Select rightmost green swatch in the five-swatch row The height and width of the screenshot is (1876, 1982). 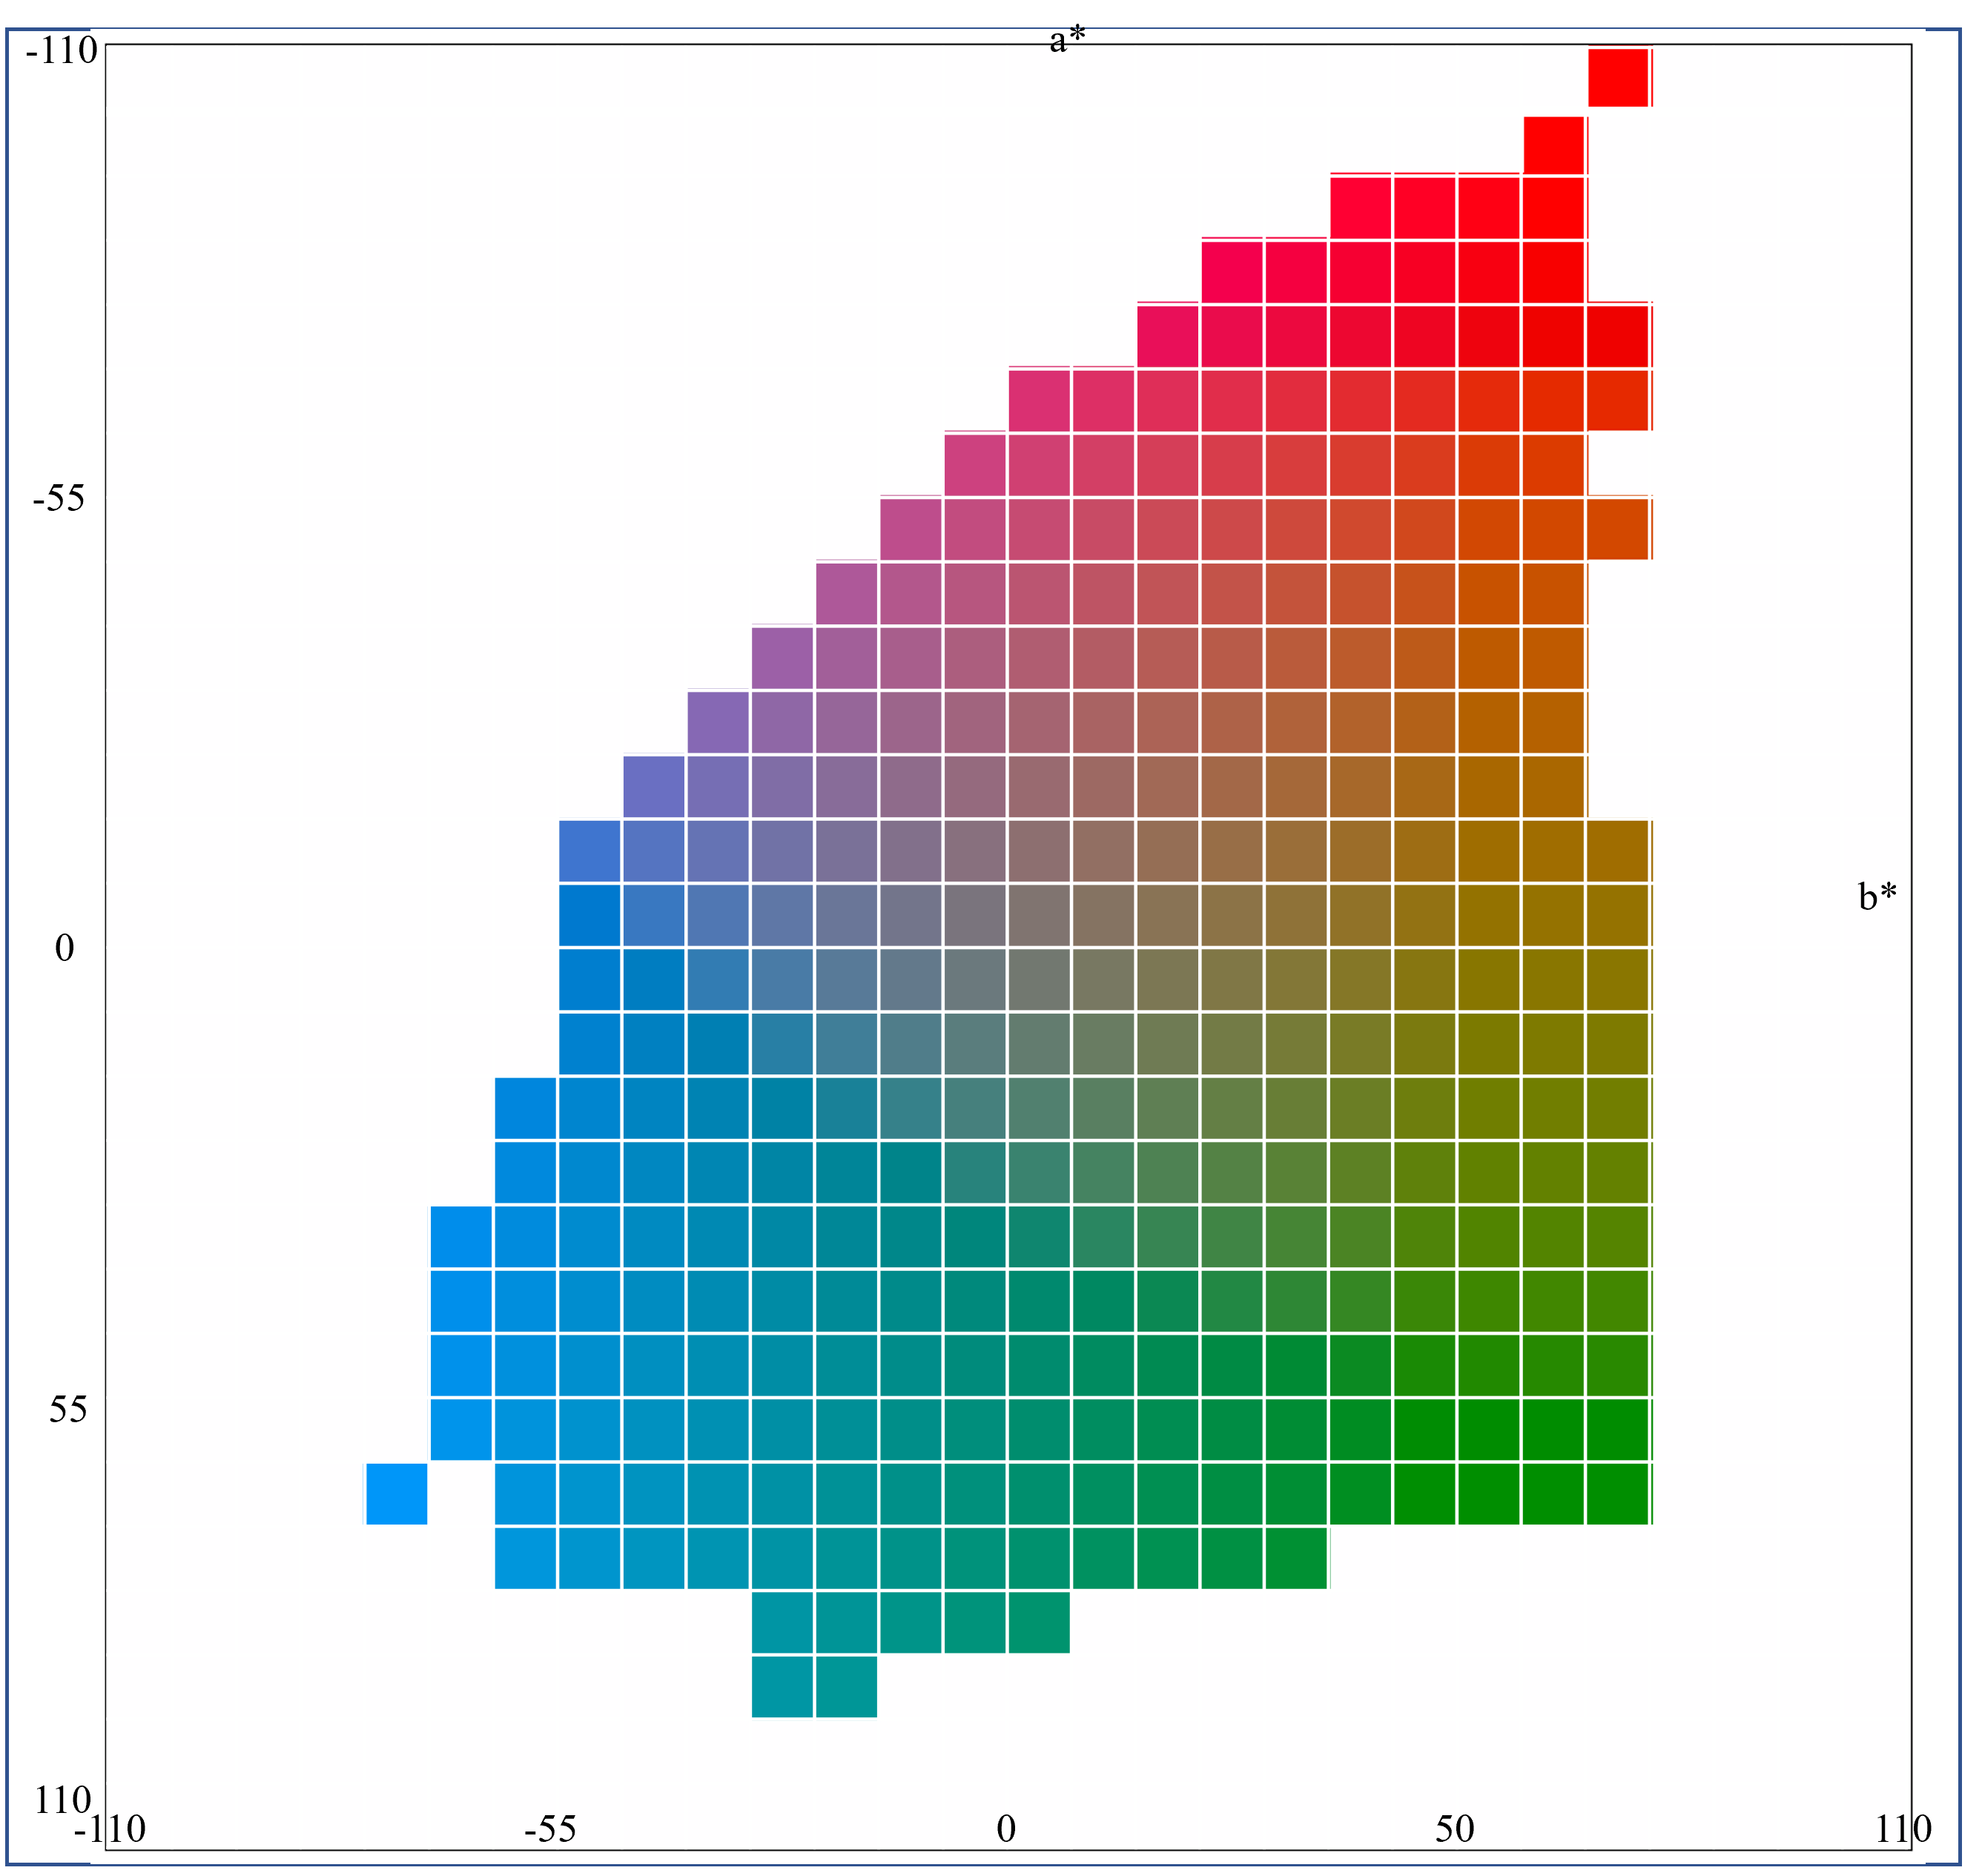(x=1039, y=1623)
